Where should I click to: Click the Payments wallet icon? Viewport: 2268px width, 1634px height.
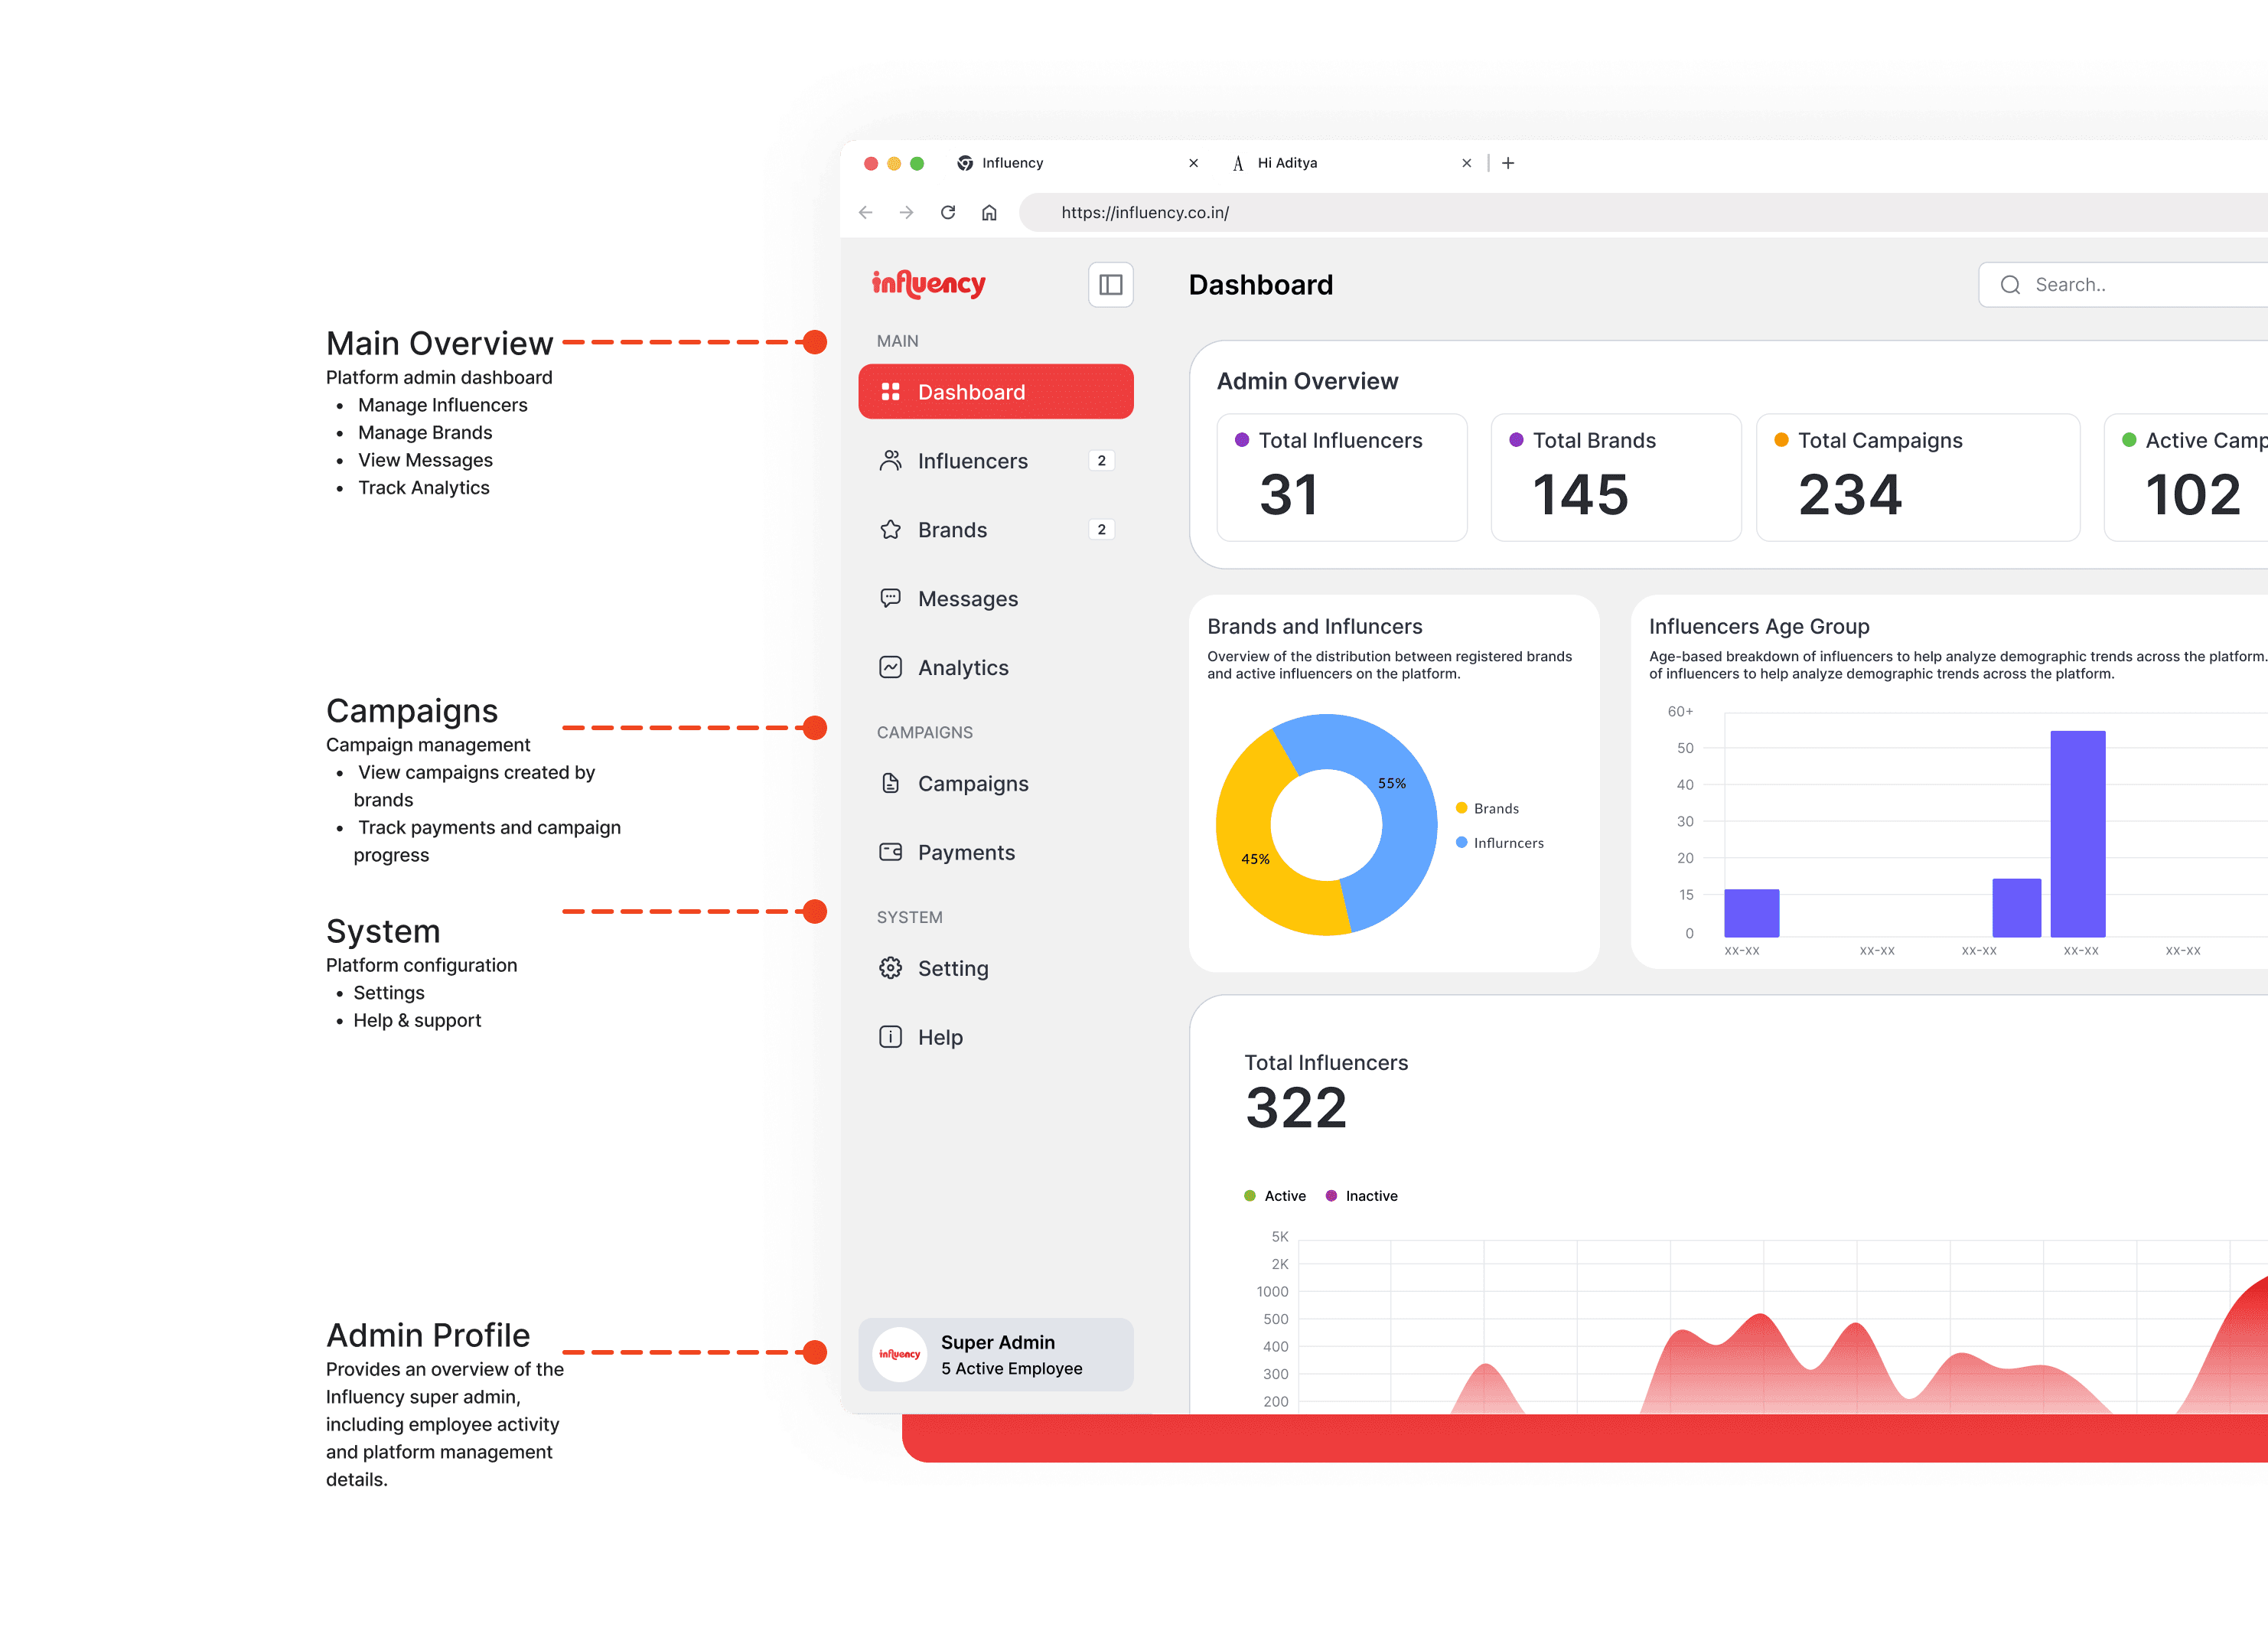(x=890, y=852)
